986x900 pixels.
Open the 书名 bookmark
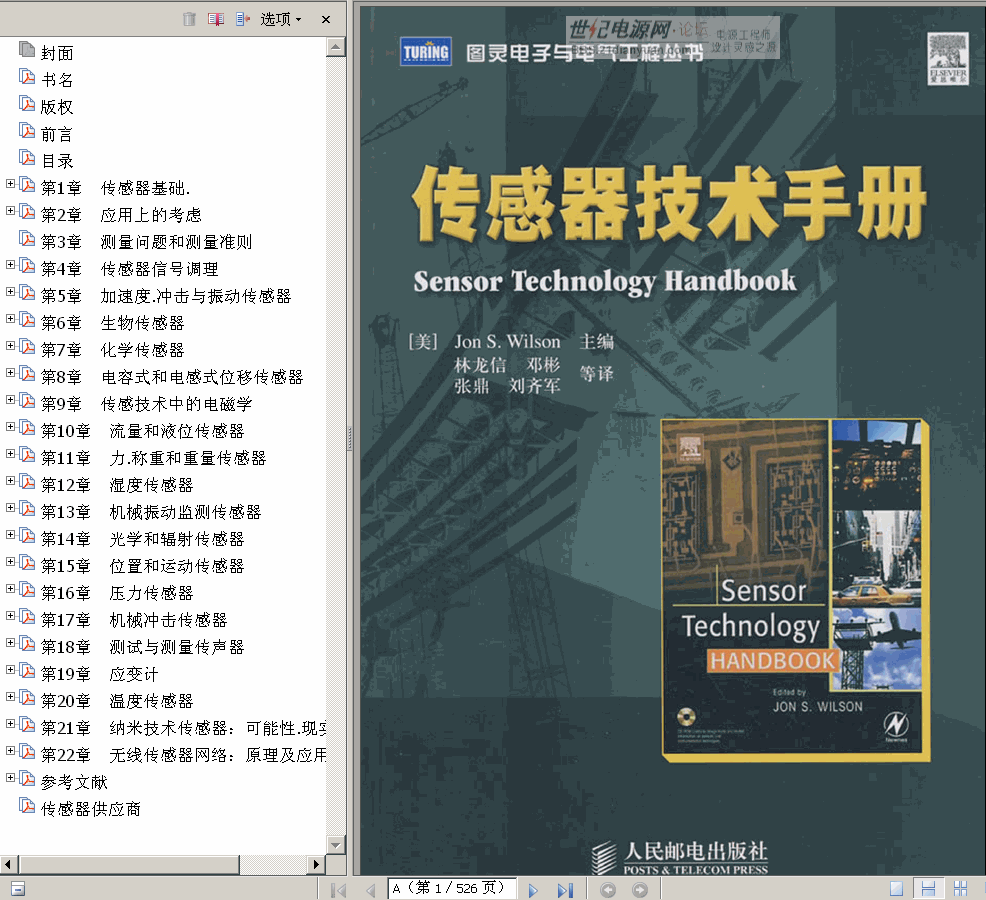(x=57, y=80)
